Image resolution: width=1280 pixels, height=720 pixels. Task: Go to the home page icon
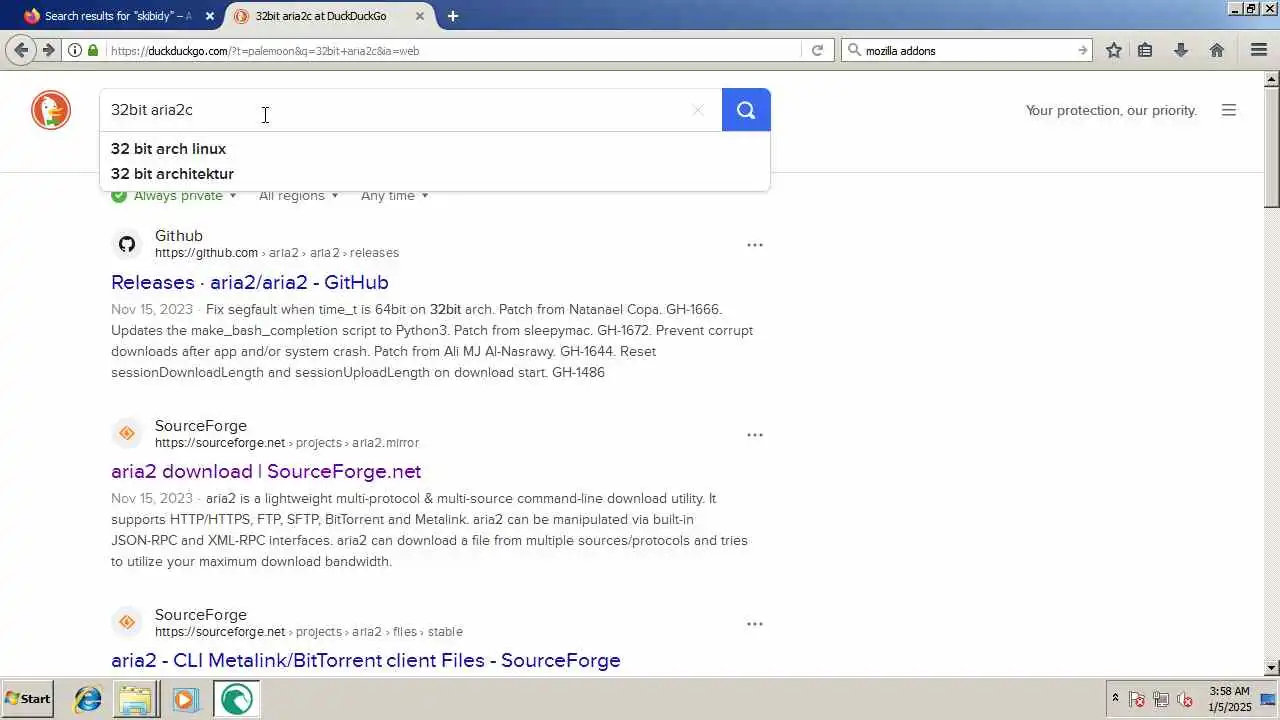1217,50
